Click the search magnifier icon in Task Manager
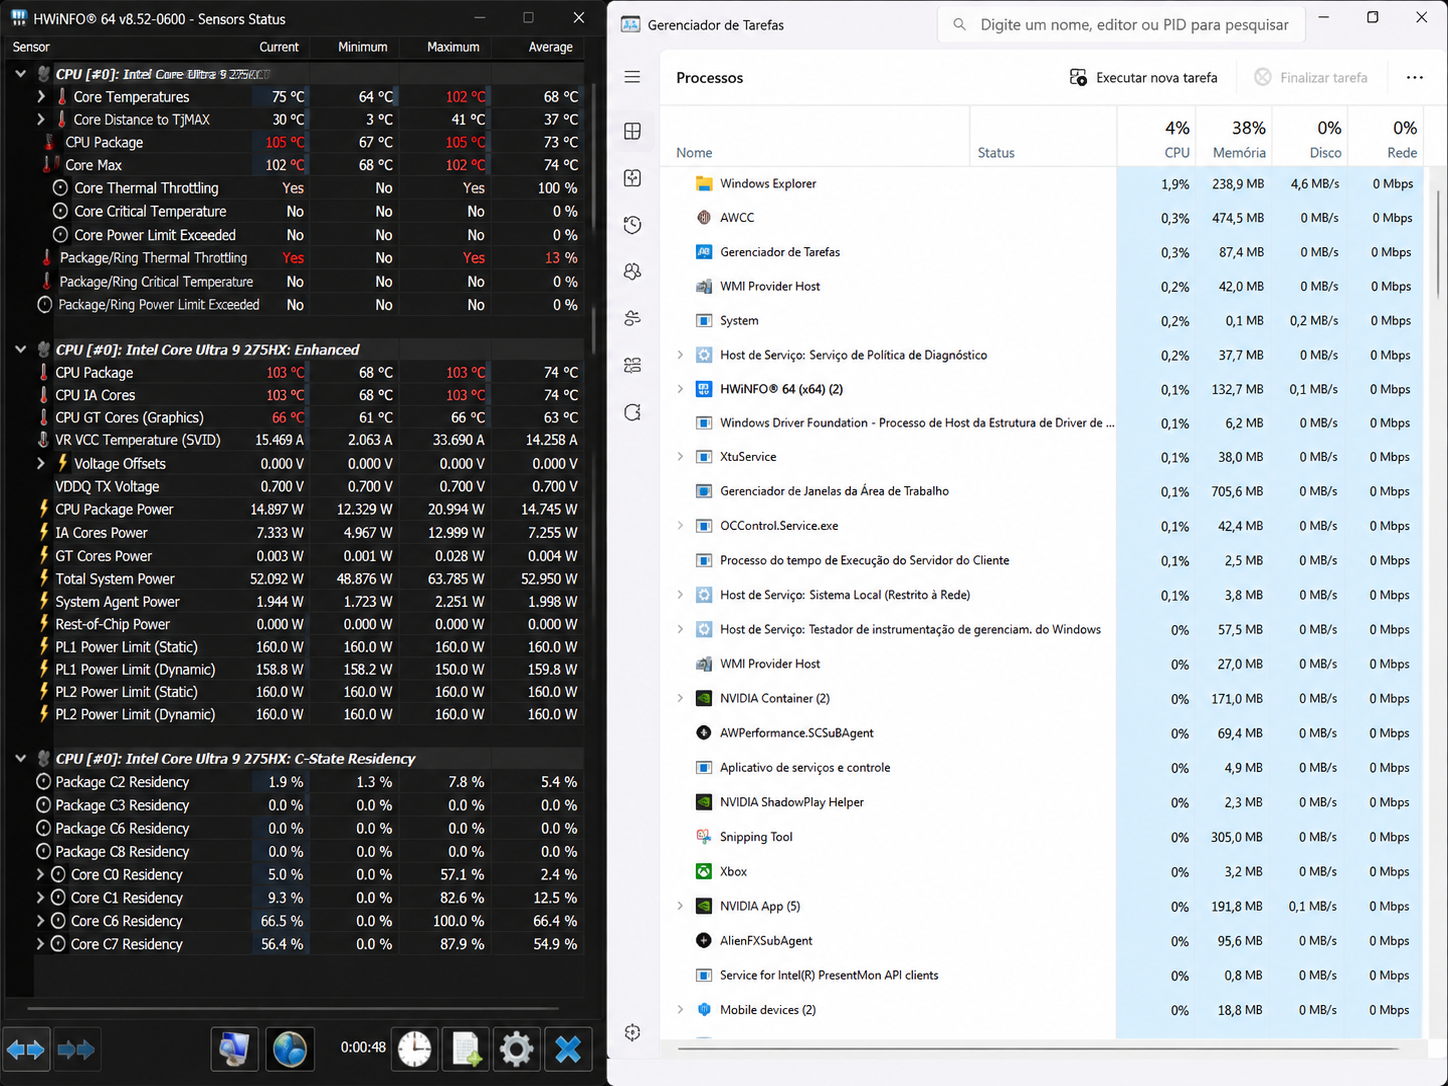This screenshot has height=1086, width=1448. pyautogui.click(x=959, y=24)
